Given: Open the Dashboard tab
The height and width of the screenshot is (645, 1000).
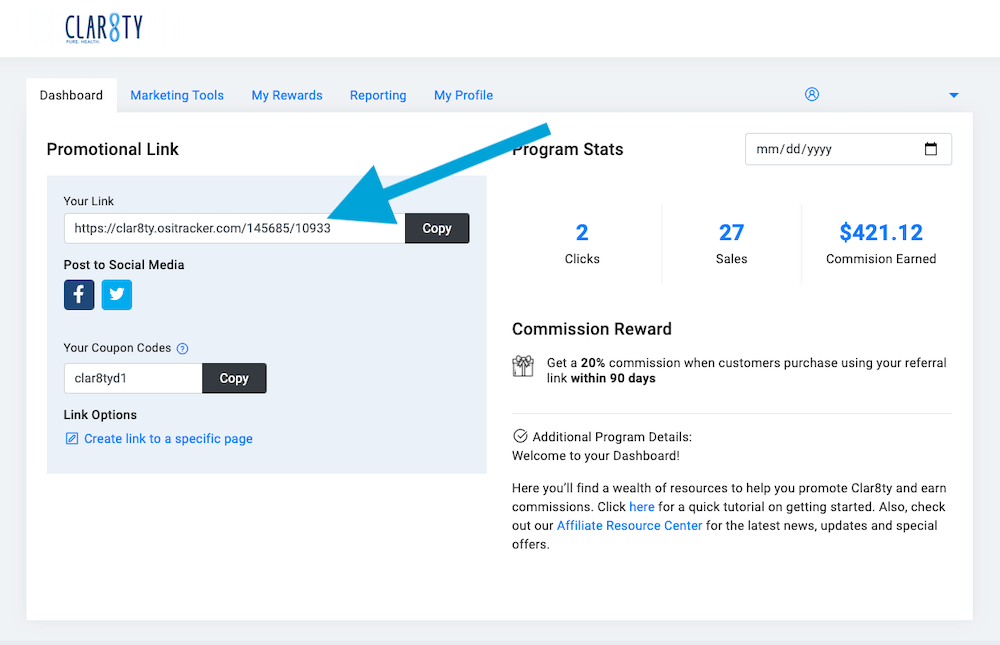Looking at the screenshot, I should coord(71,95).
